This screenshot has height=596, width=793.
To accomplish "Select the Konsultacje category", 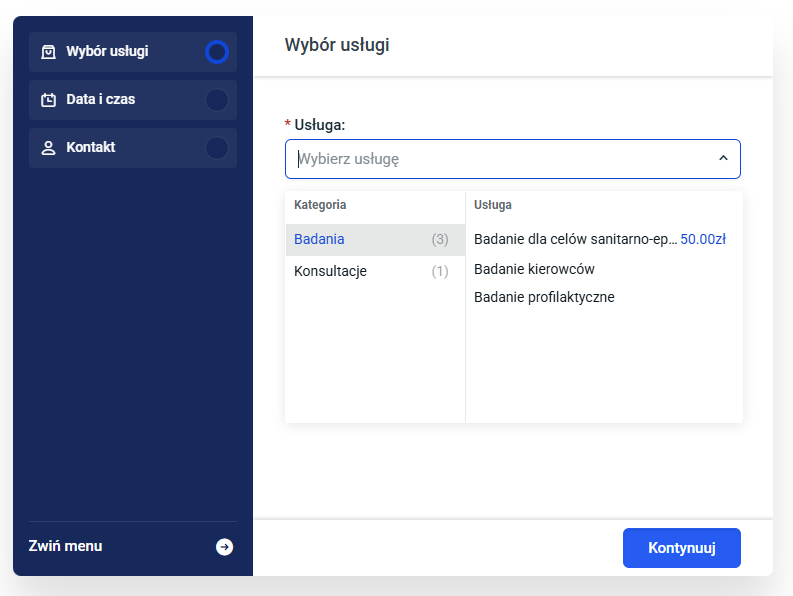I will point(330,271).
